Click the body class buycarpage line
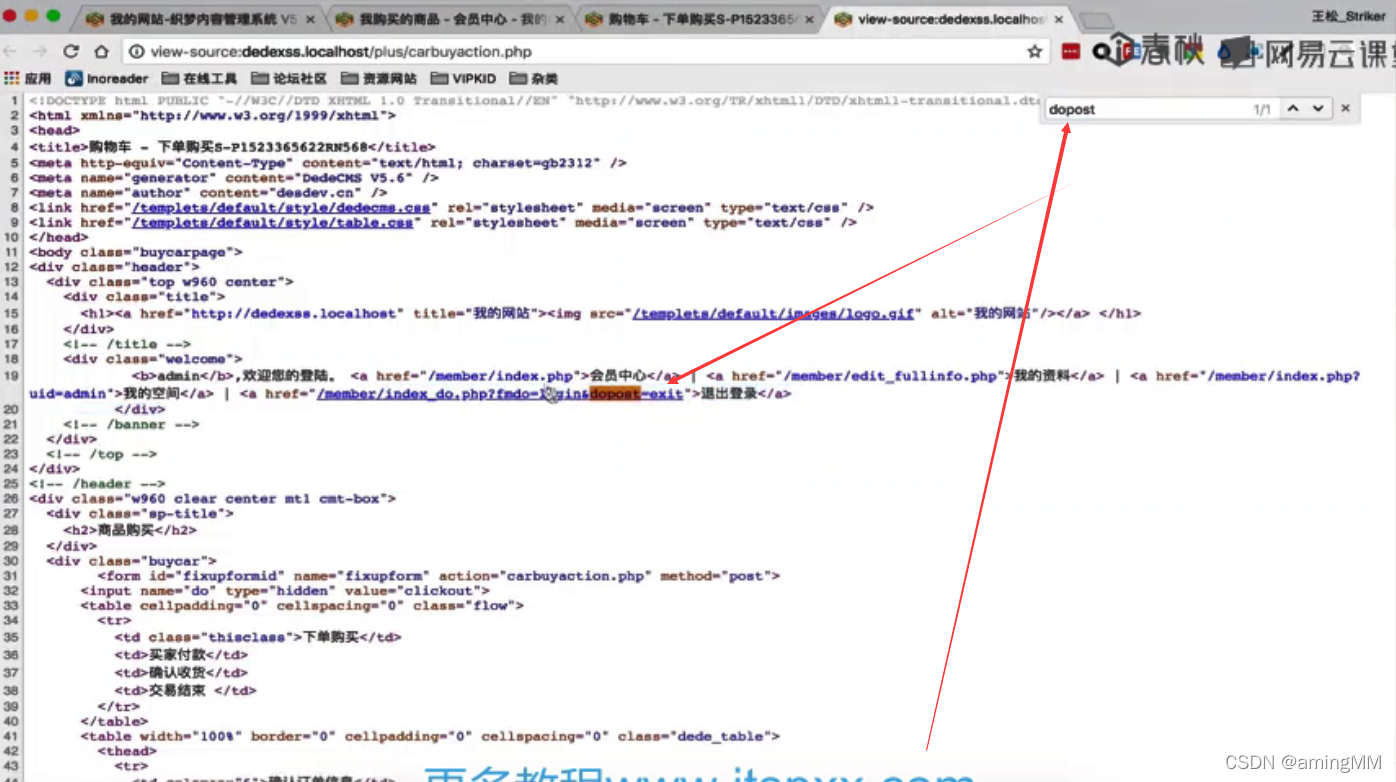The width and height of the screenshot is (1396, 782). (x=136, y=252)
